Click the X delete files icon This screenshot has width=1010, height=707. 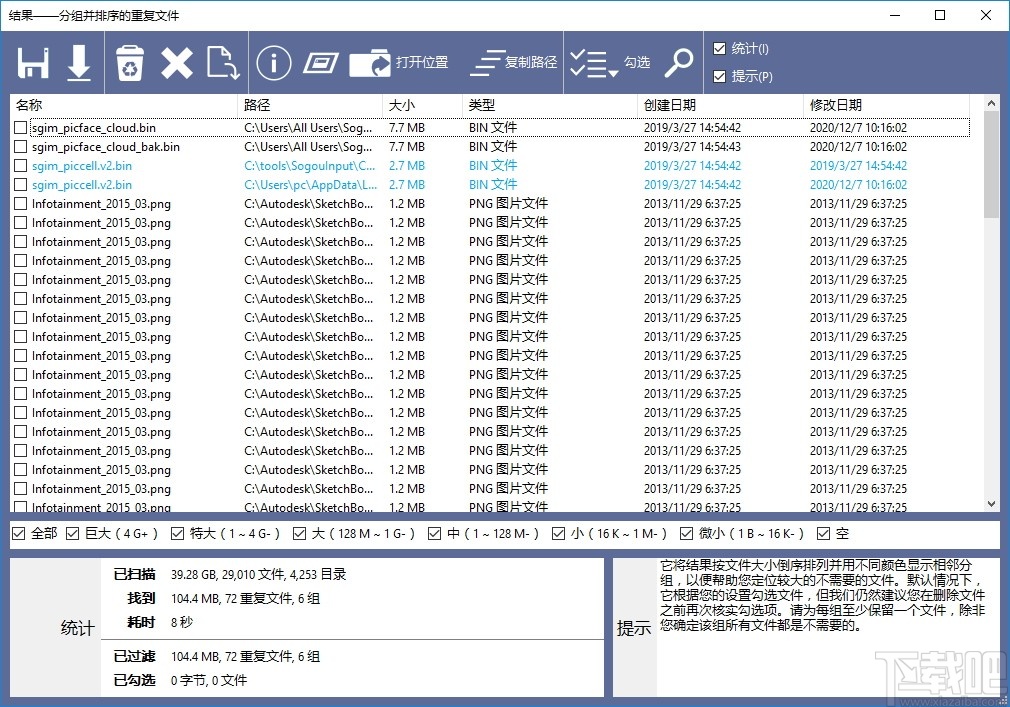click(177, 62)
